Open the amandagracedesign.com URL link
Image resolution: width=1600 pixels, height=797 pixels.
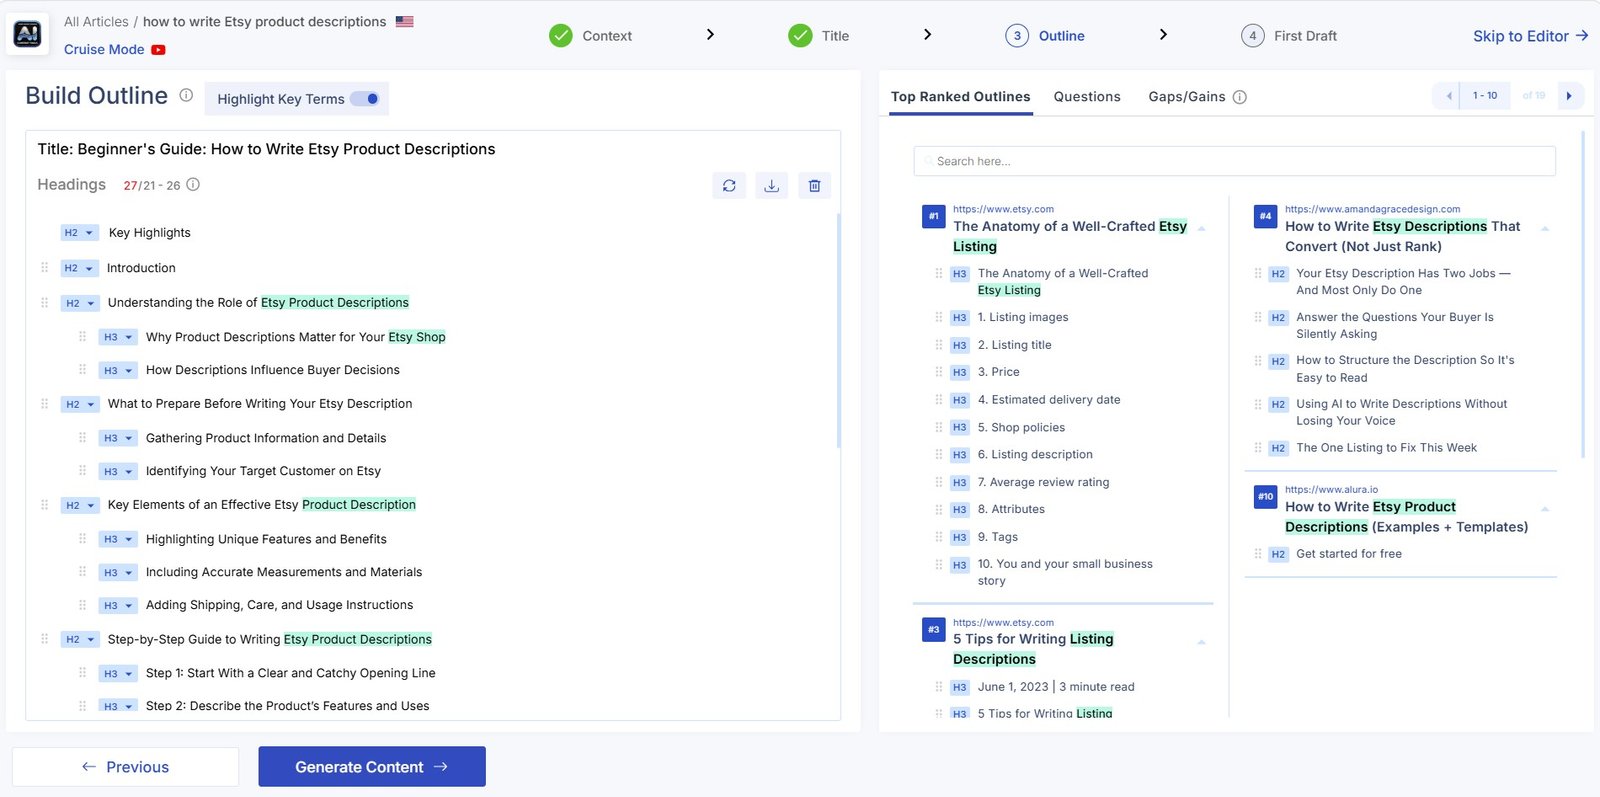[x=1372, y=209]
